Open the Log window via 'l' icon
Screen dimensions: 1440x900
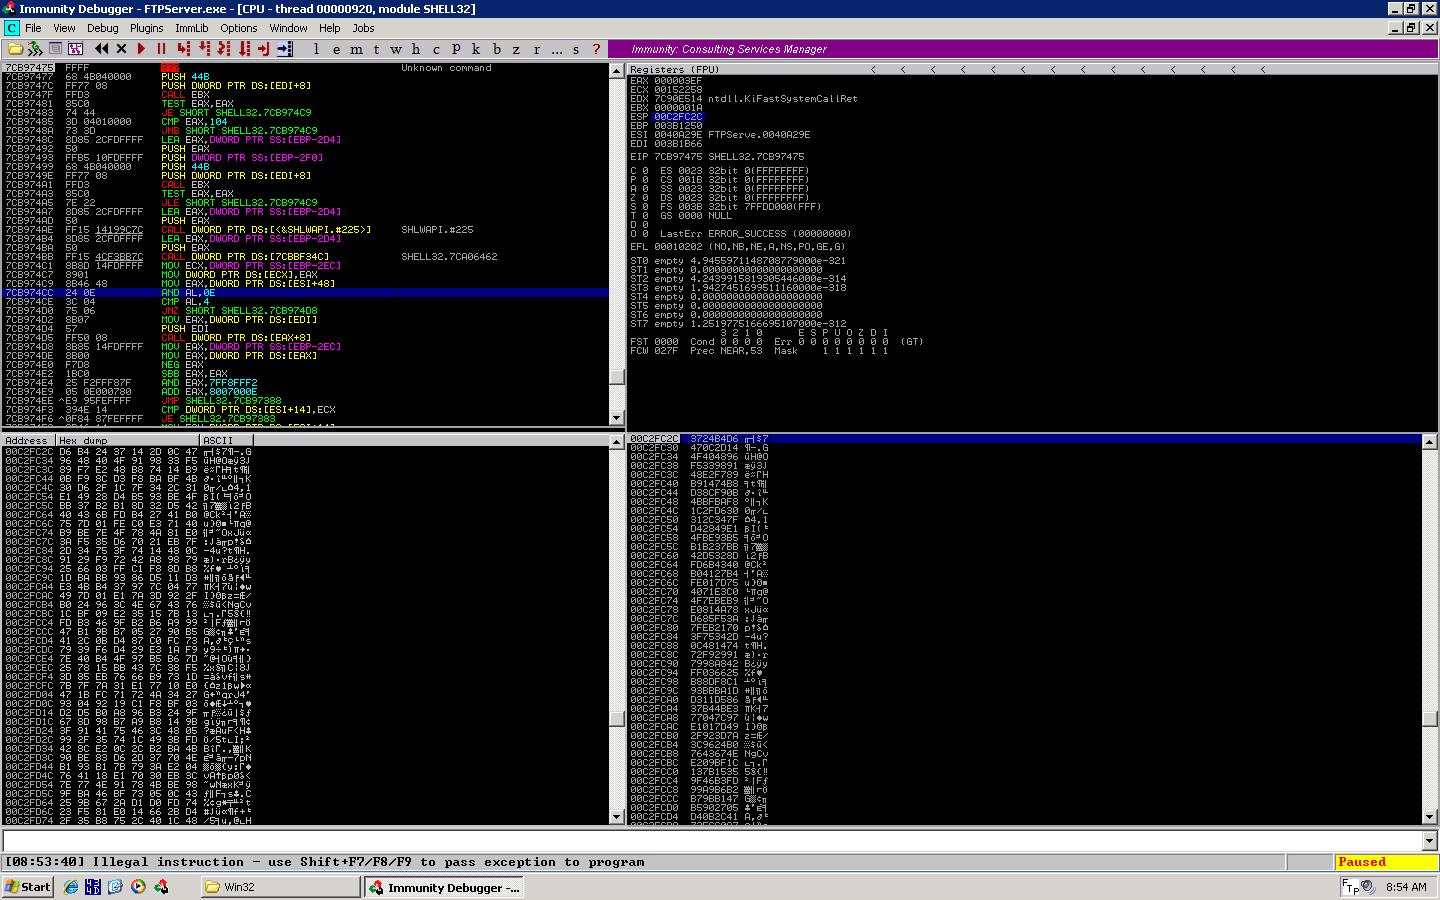pyautogui.click(x=317, y=49)
